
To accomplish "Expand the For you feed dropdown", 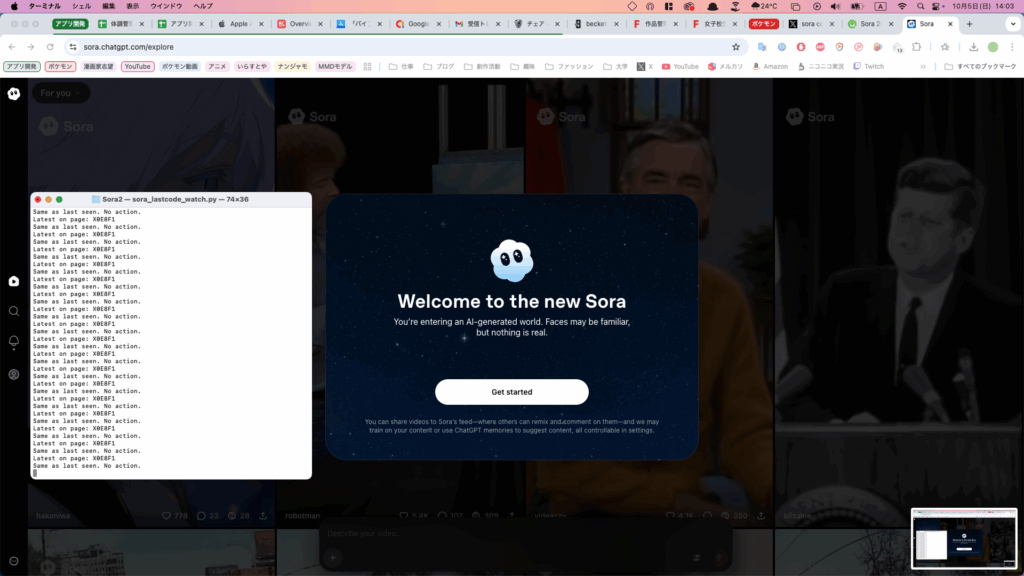I will pos(60,93).
